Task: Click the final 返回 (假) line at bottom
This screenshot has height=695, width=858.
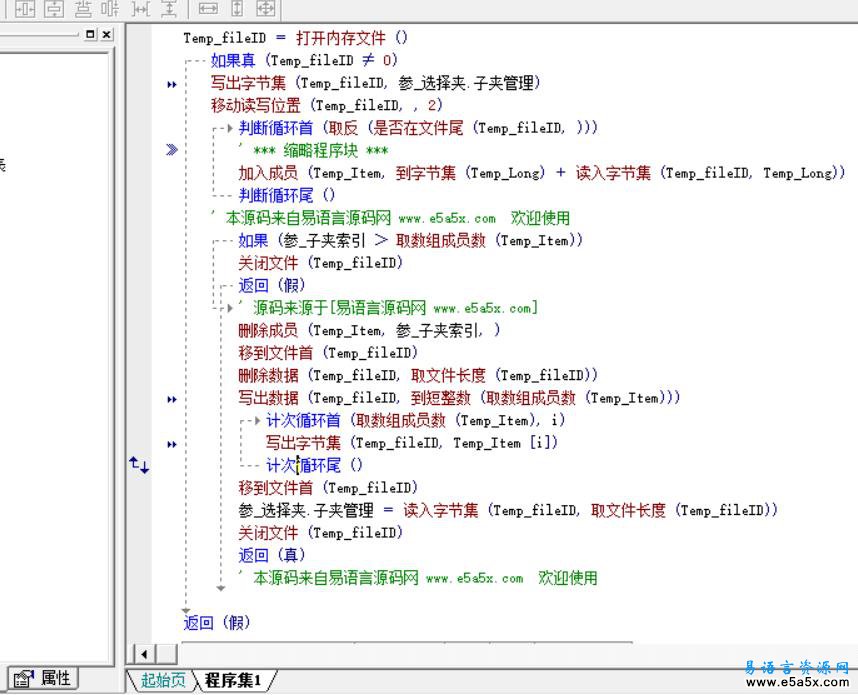Action: pos(217,623)
